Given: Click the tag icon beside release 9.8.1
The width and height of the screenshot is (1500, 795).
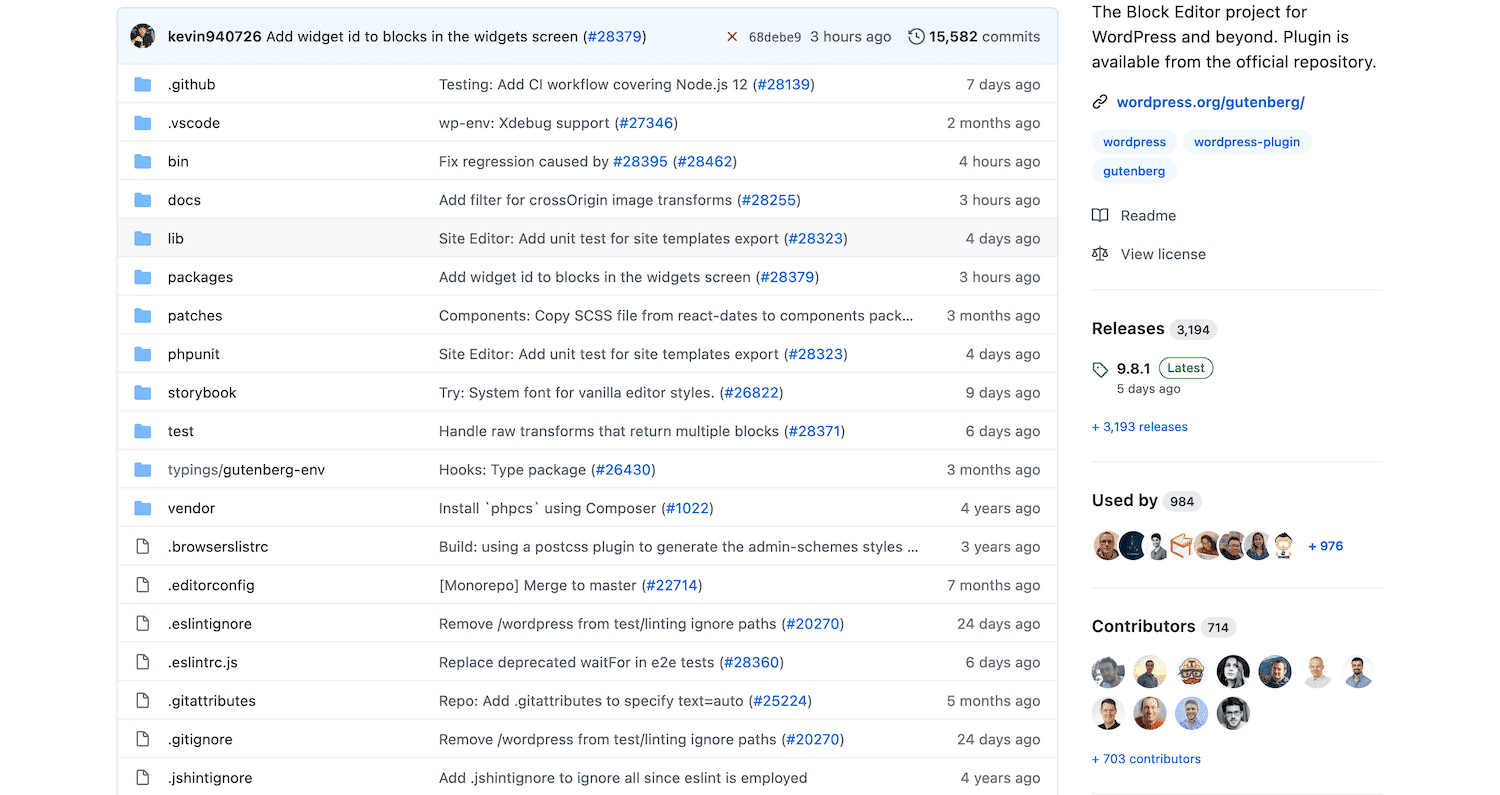Looking at the screenshot, I should [x=1099, y=368].
